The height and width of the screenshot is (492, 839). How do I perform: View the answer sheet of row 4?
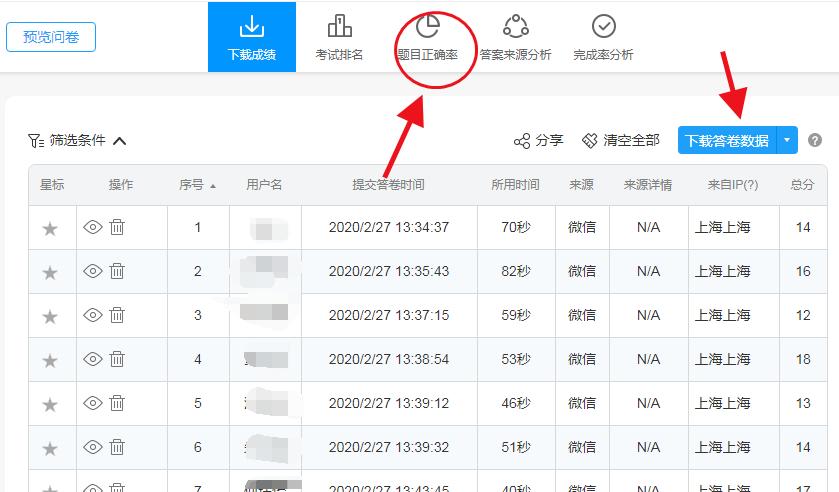pos(93,359)
